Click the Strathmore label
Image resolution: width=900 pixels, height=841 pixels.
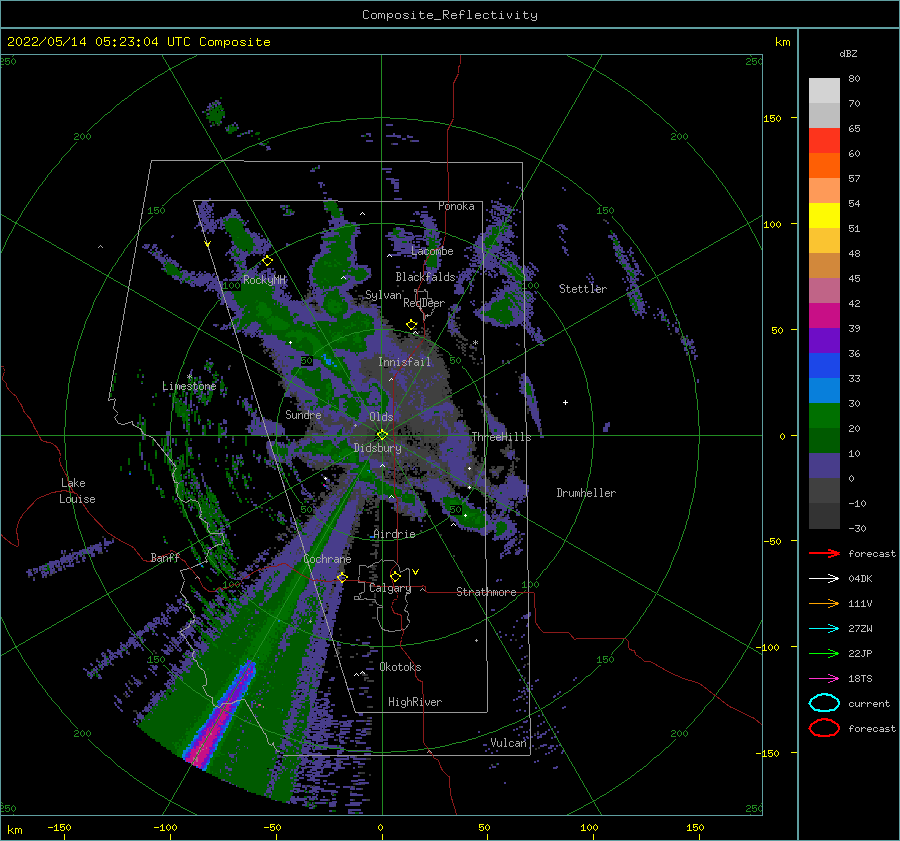(486, 592)
